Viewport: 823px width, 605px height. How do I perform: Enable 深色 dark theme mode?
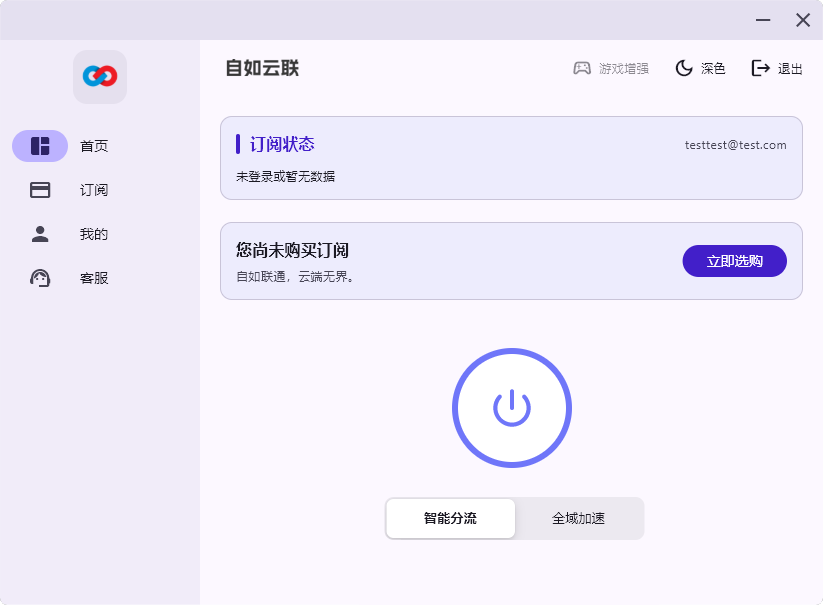point(712,68)
